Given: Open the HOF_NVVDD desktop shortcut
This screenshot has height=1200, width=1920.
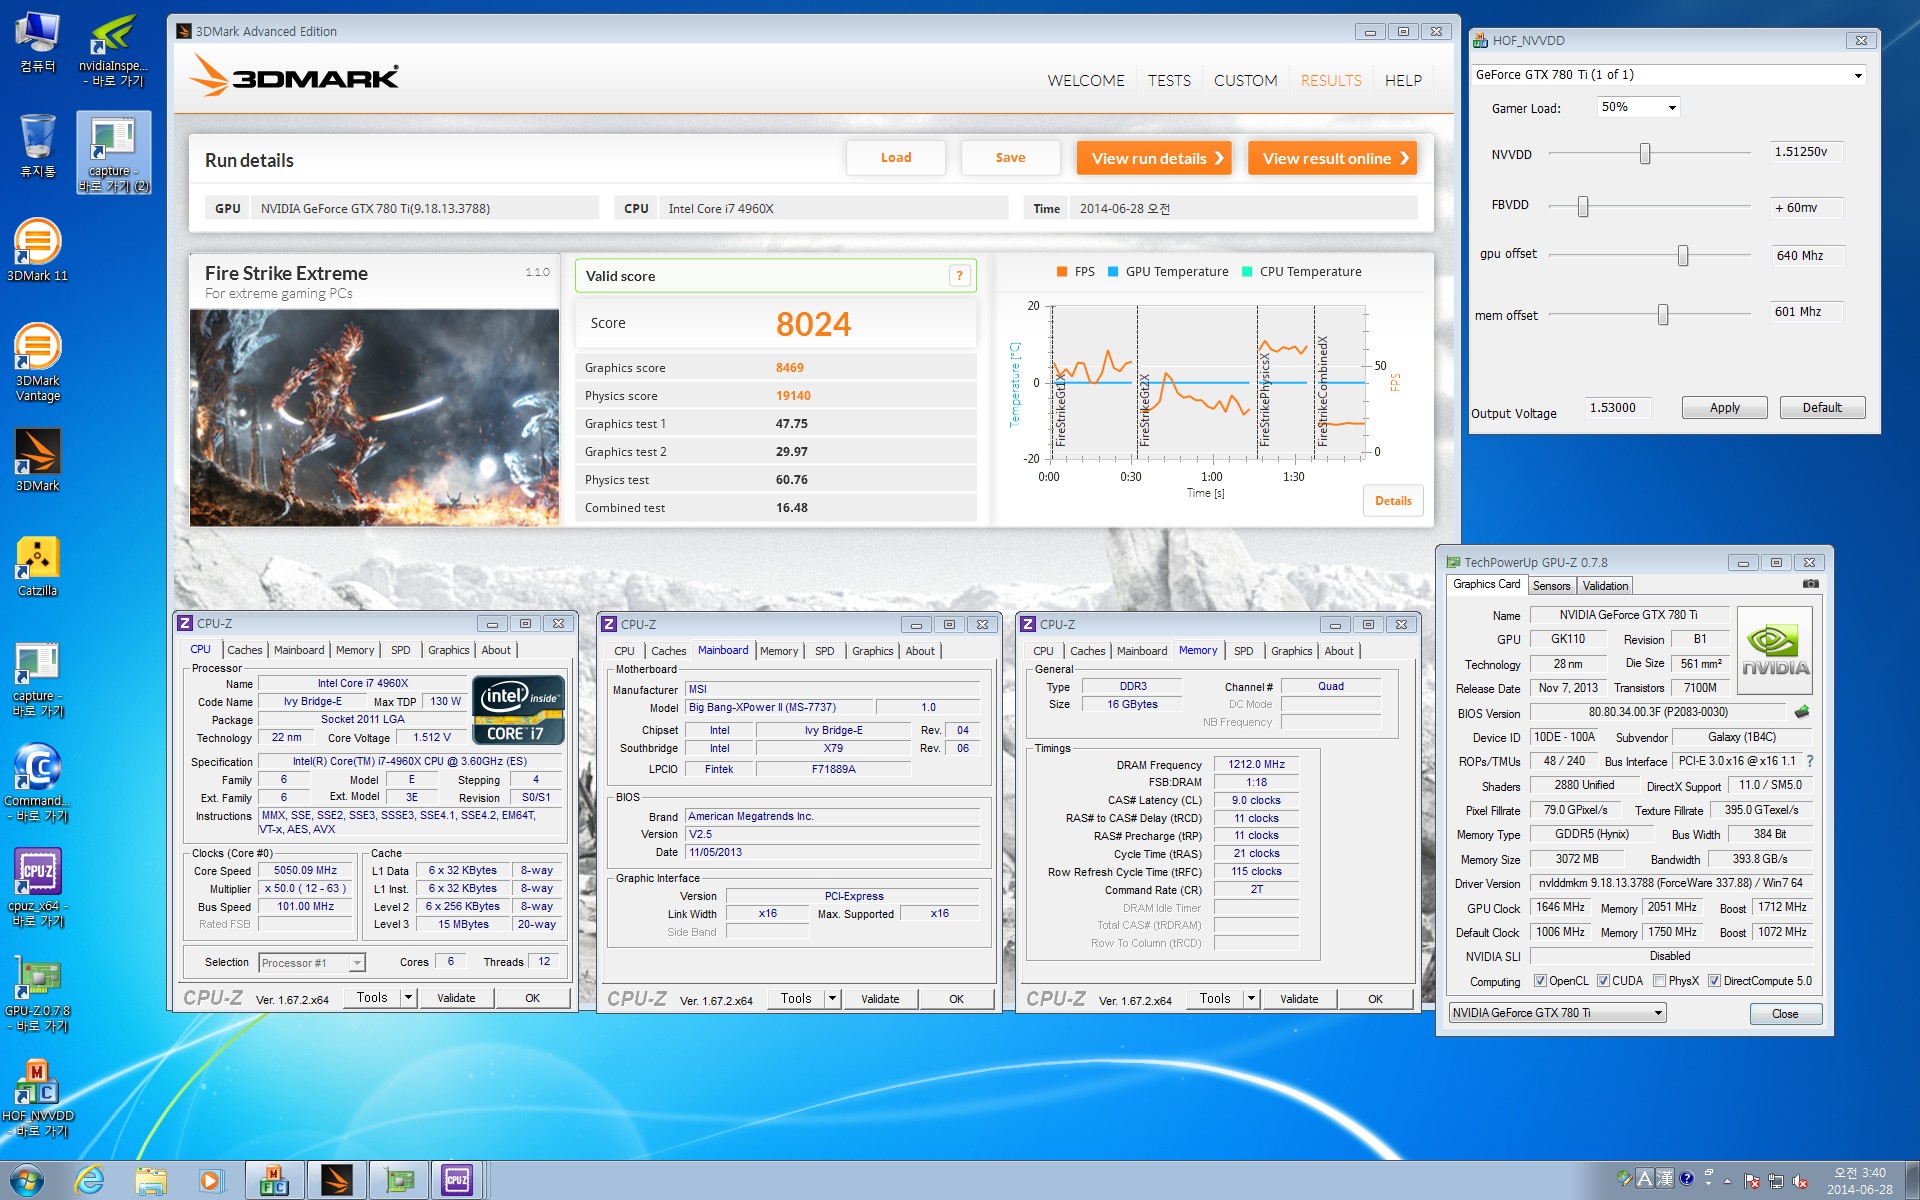Looking at the screenshot, I should (x=37, y=1098).
